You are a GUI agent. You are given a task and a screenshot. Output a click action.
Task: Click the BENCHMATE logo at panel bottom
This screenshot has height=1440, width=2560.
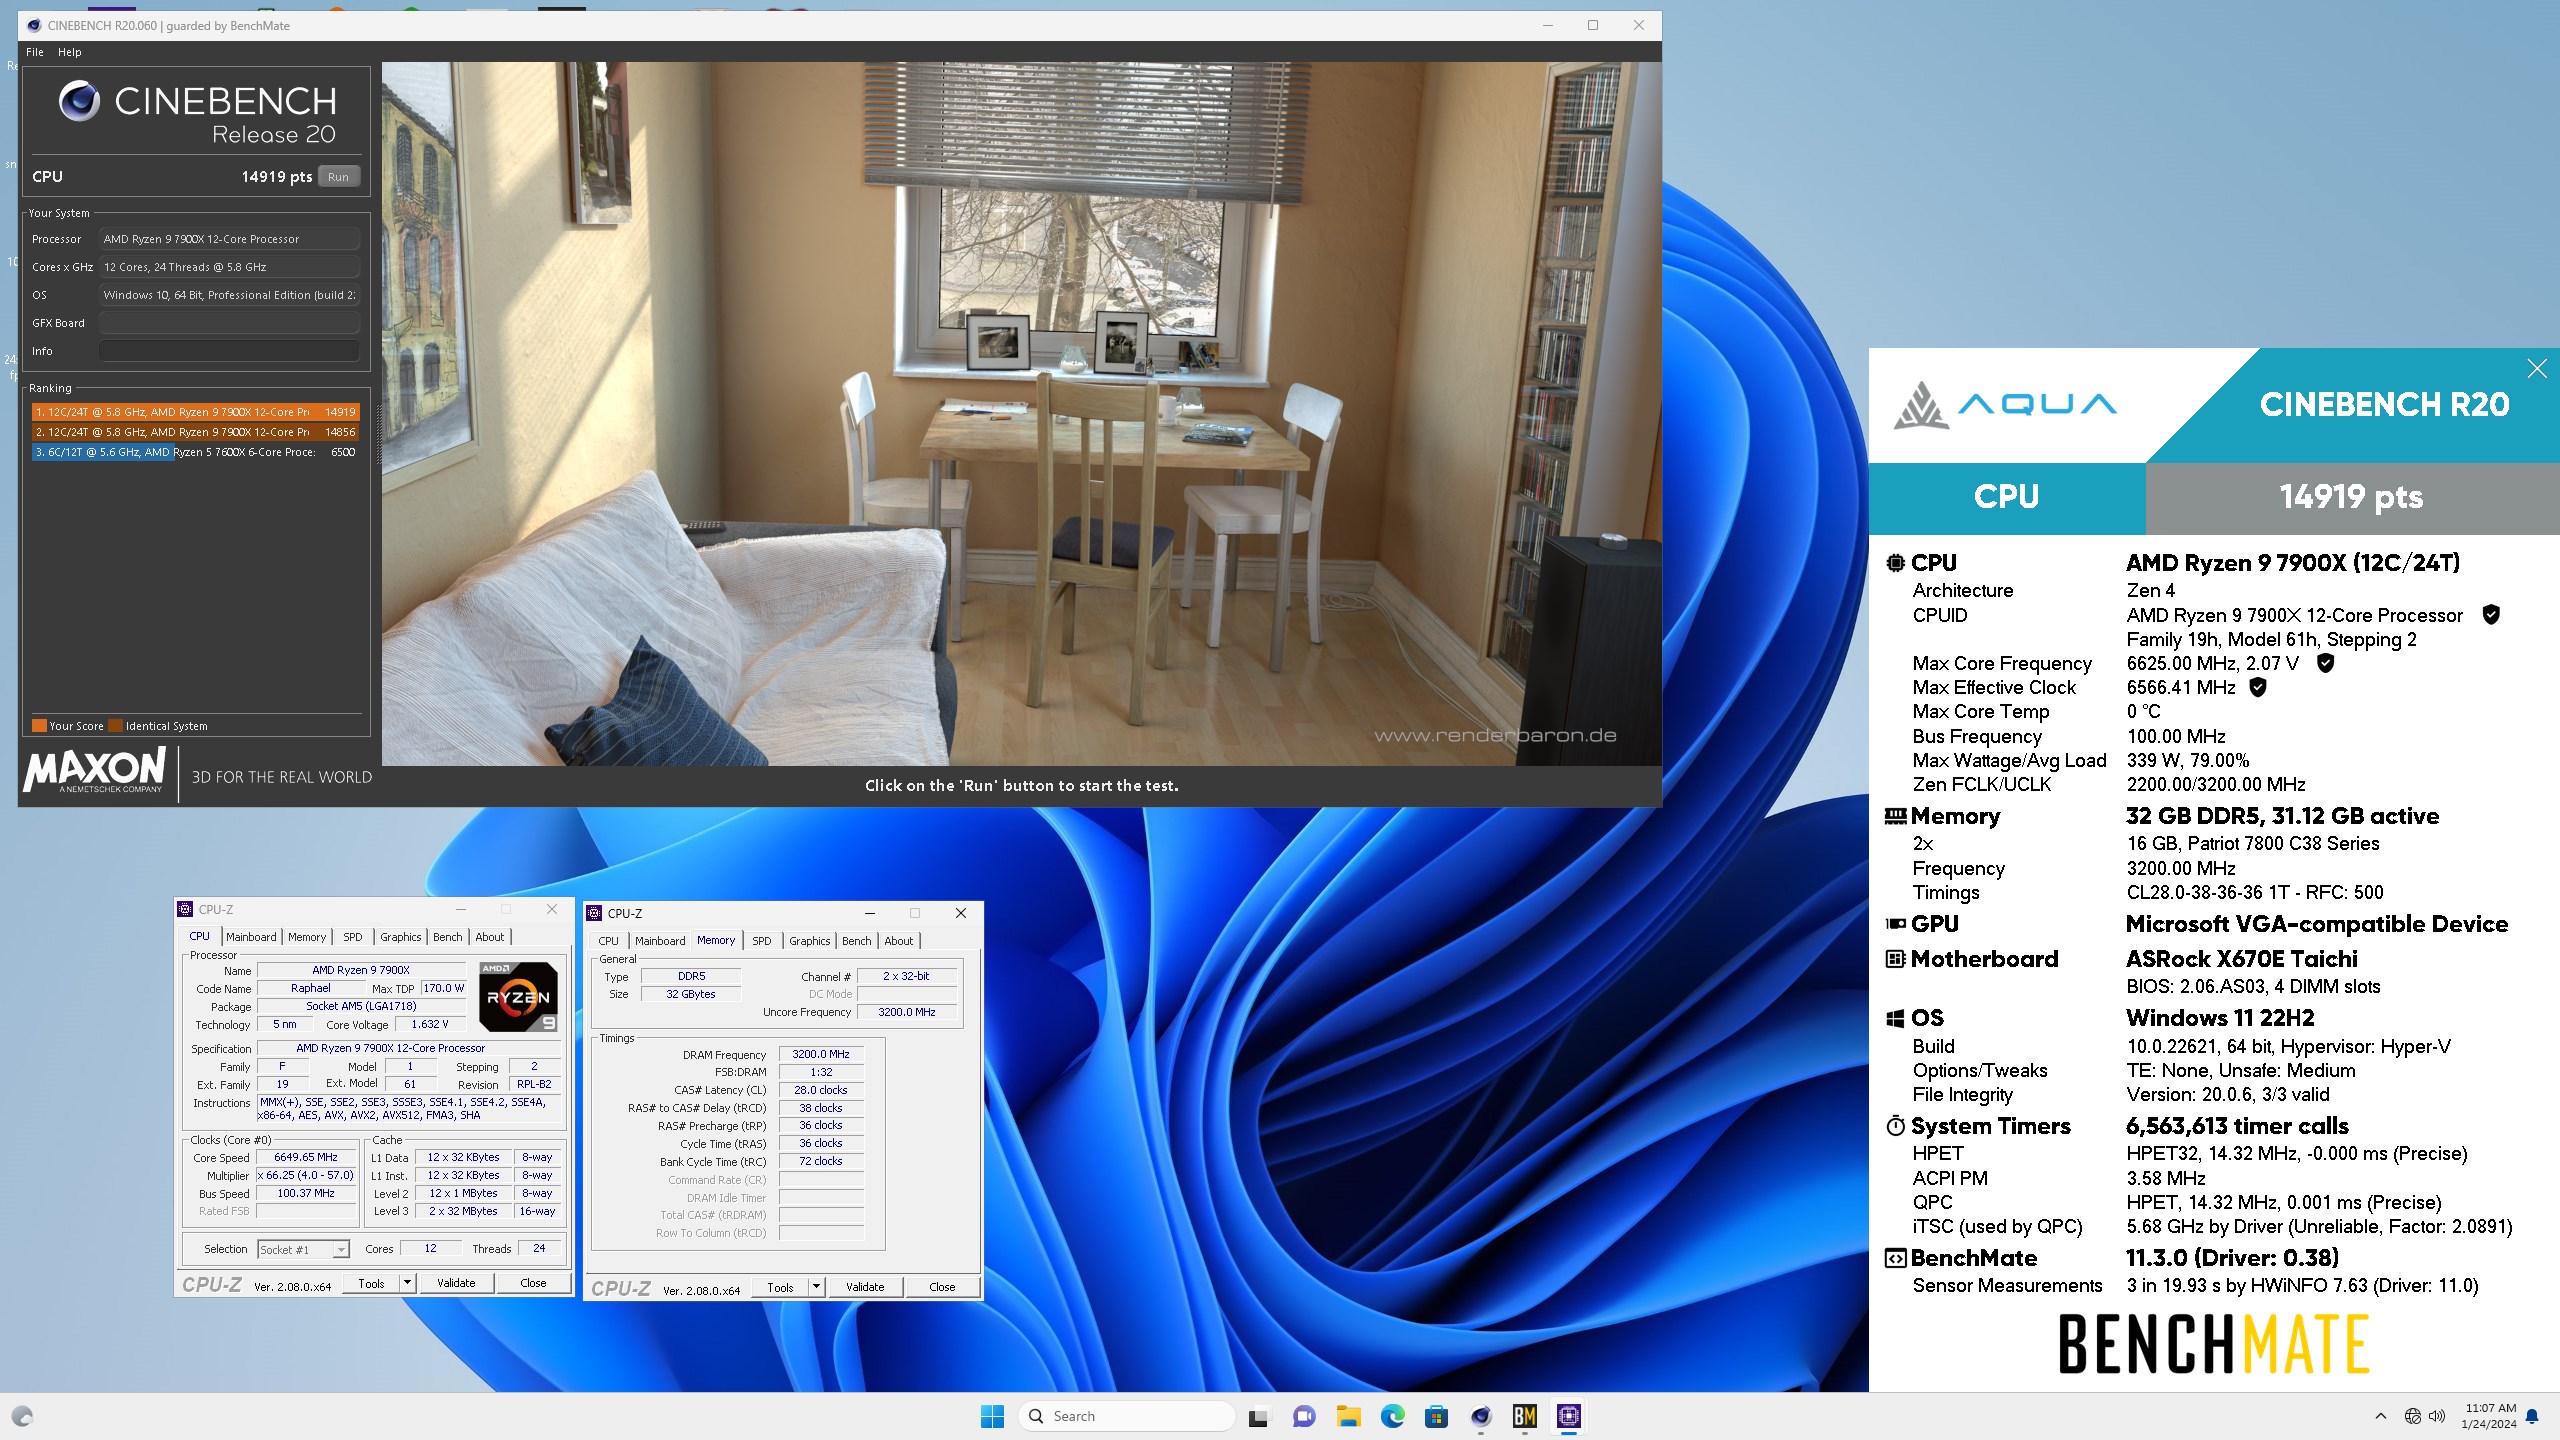coord(2213,1344)
